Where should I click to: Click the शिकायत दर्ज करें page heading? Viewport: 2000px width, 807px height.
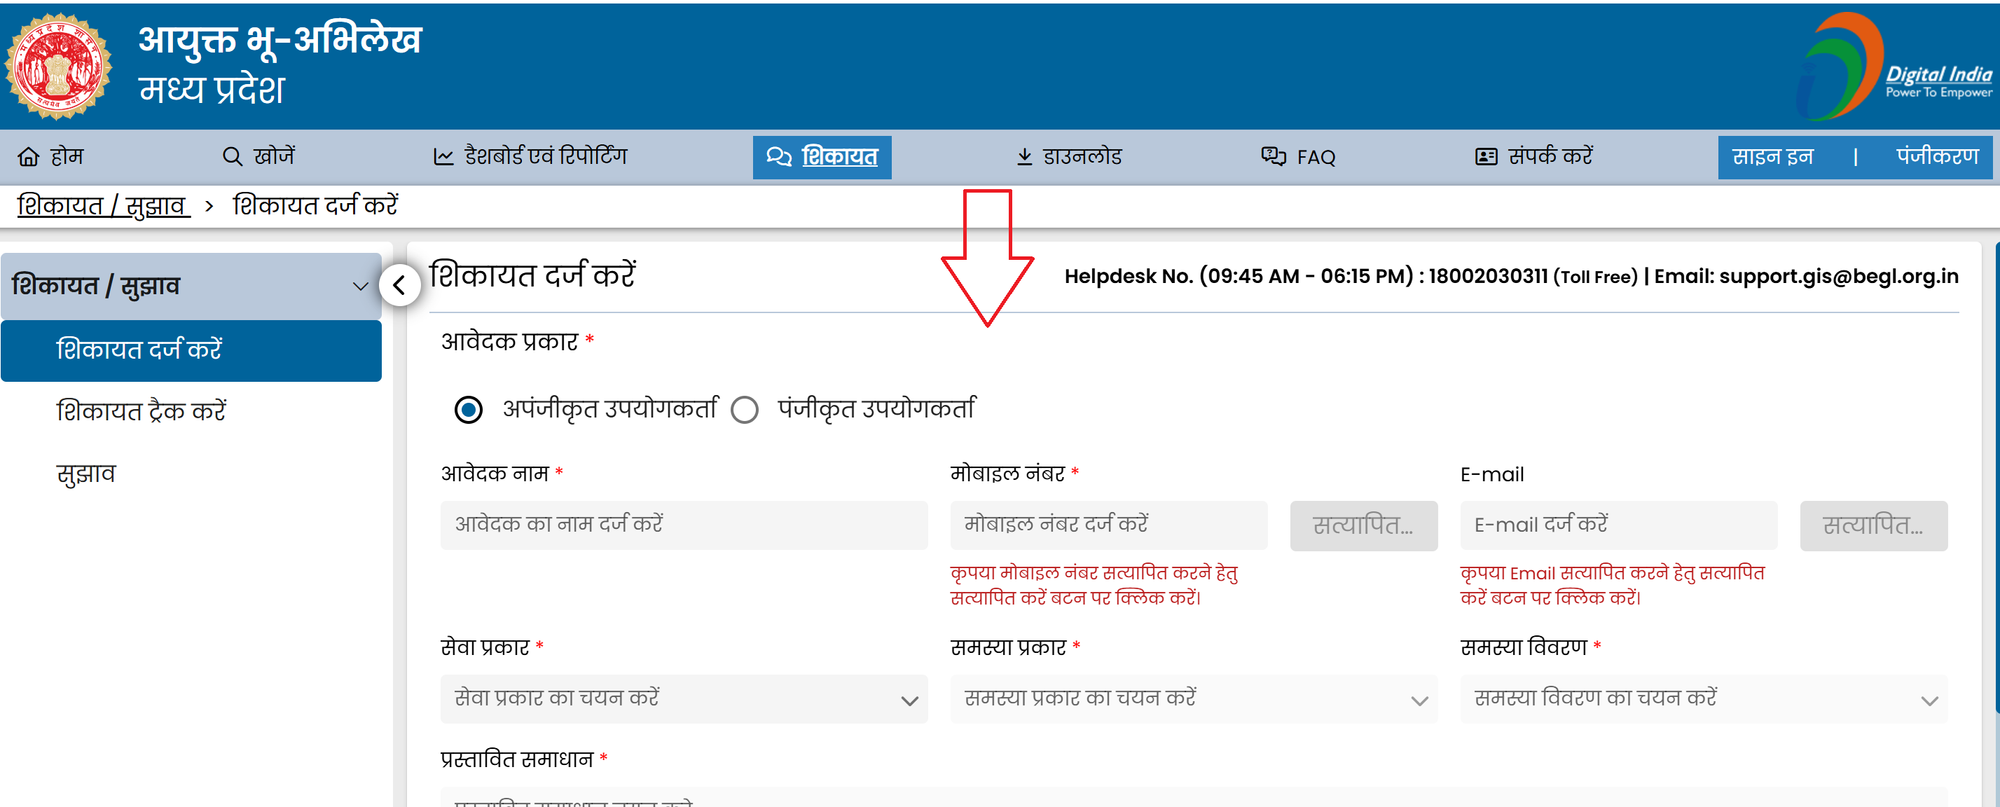(x=532, y=275)
